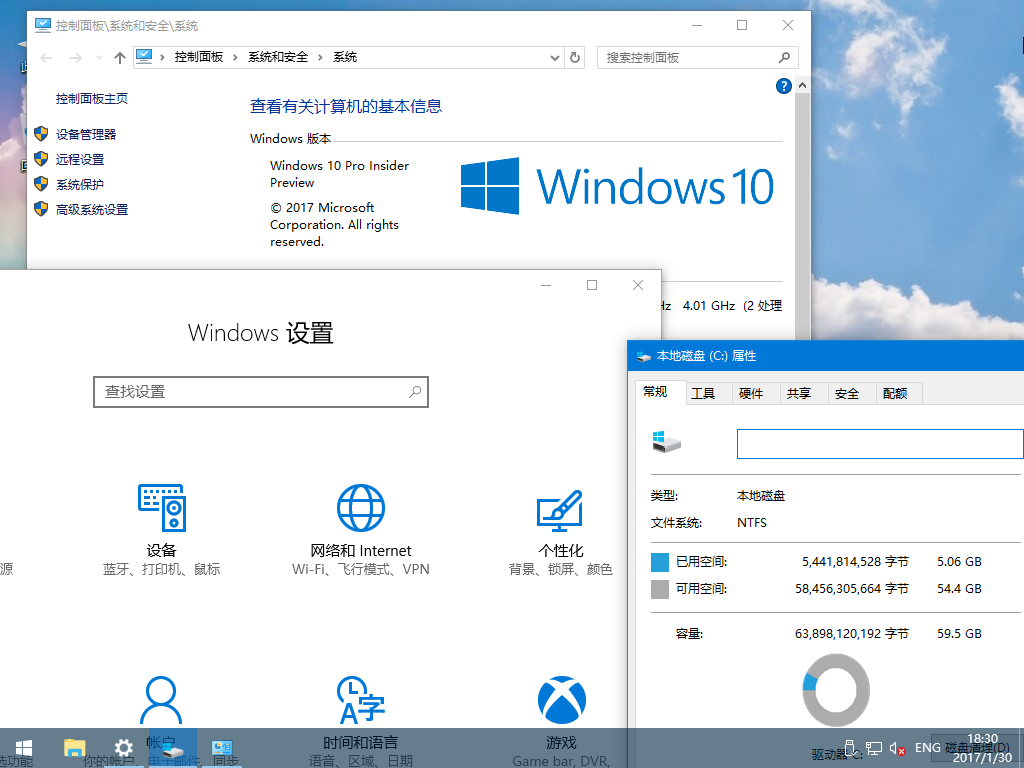This screenshot has width=1024, height=768.
Task: Open 游戏 Xbox icon in Settings
Action: click(x=562, y=700)
